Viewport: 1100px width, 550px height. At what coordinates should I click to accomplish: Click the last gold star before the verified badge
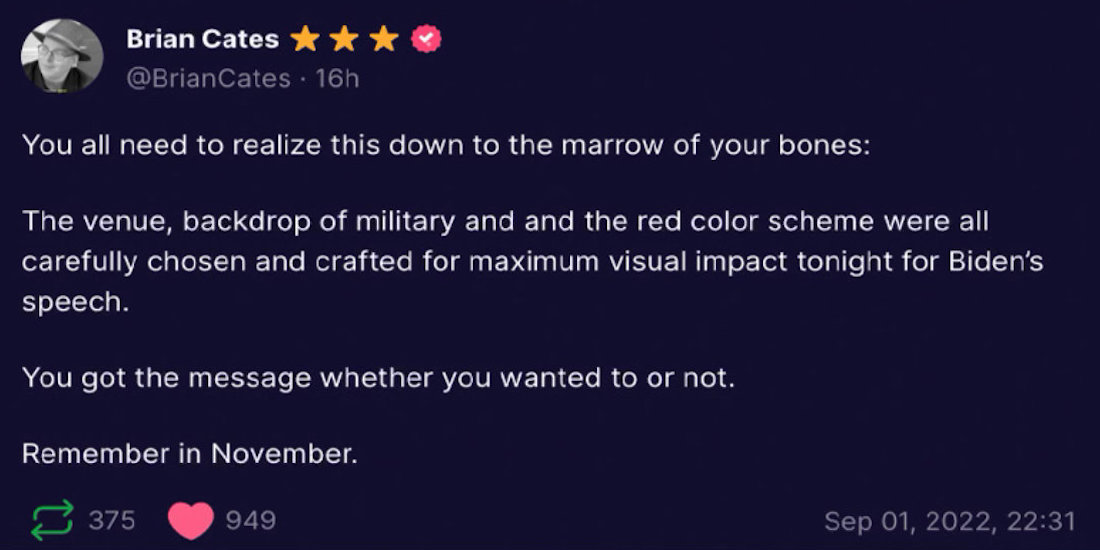(384, 39)
